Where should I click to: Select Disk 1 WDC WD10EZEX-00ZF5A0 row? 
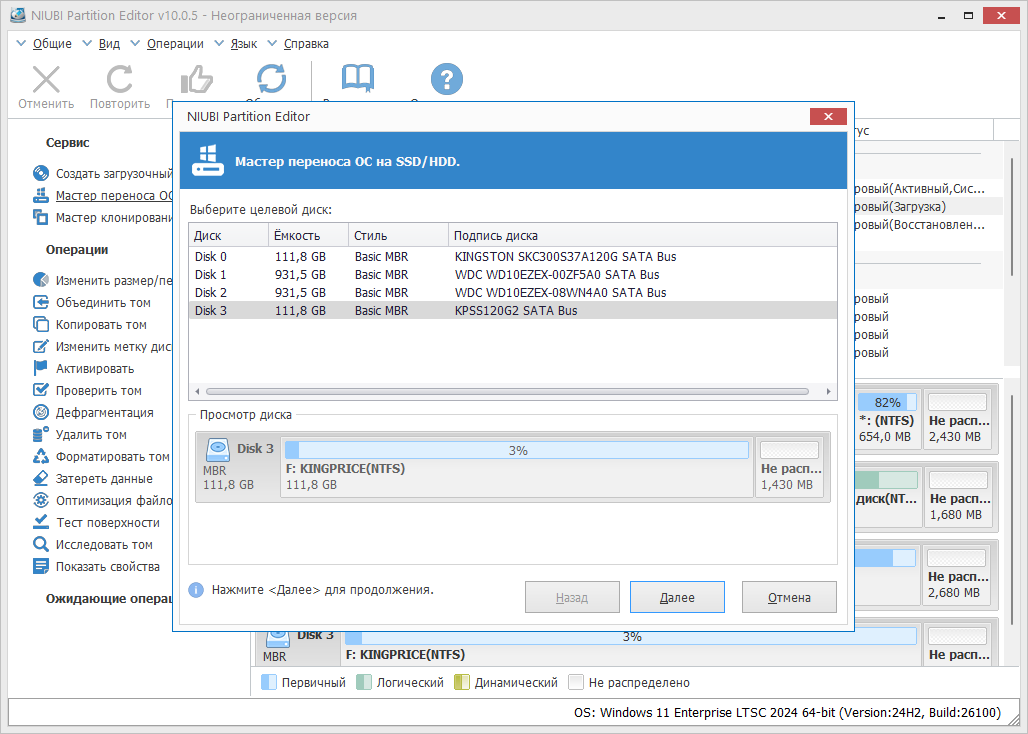click(513, 275)
